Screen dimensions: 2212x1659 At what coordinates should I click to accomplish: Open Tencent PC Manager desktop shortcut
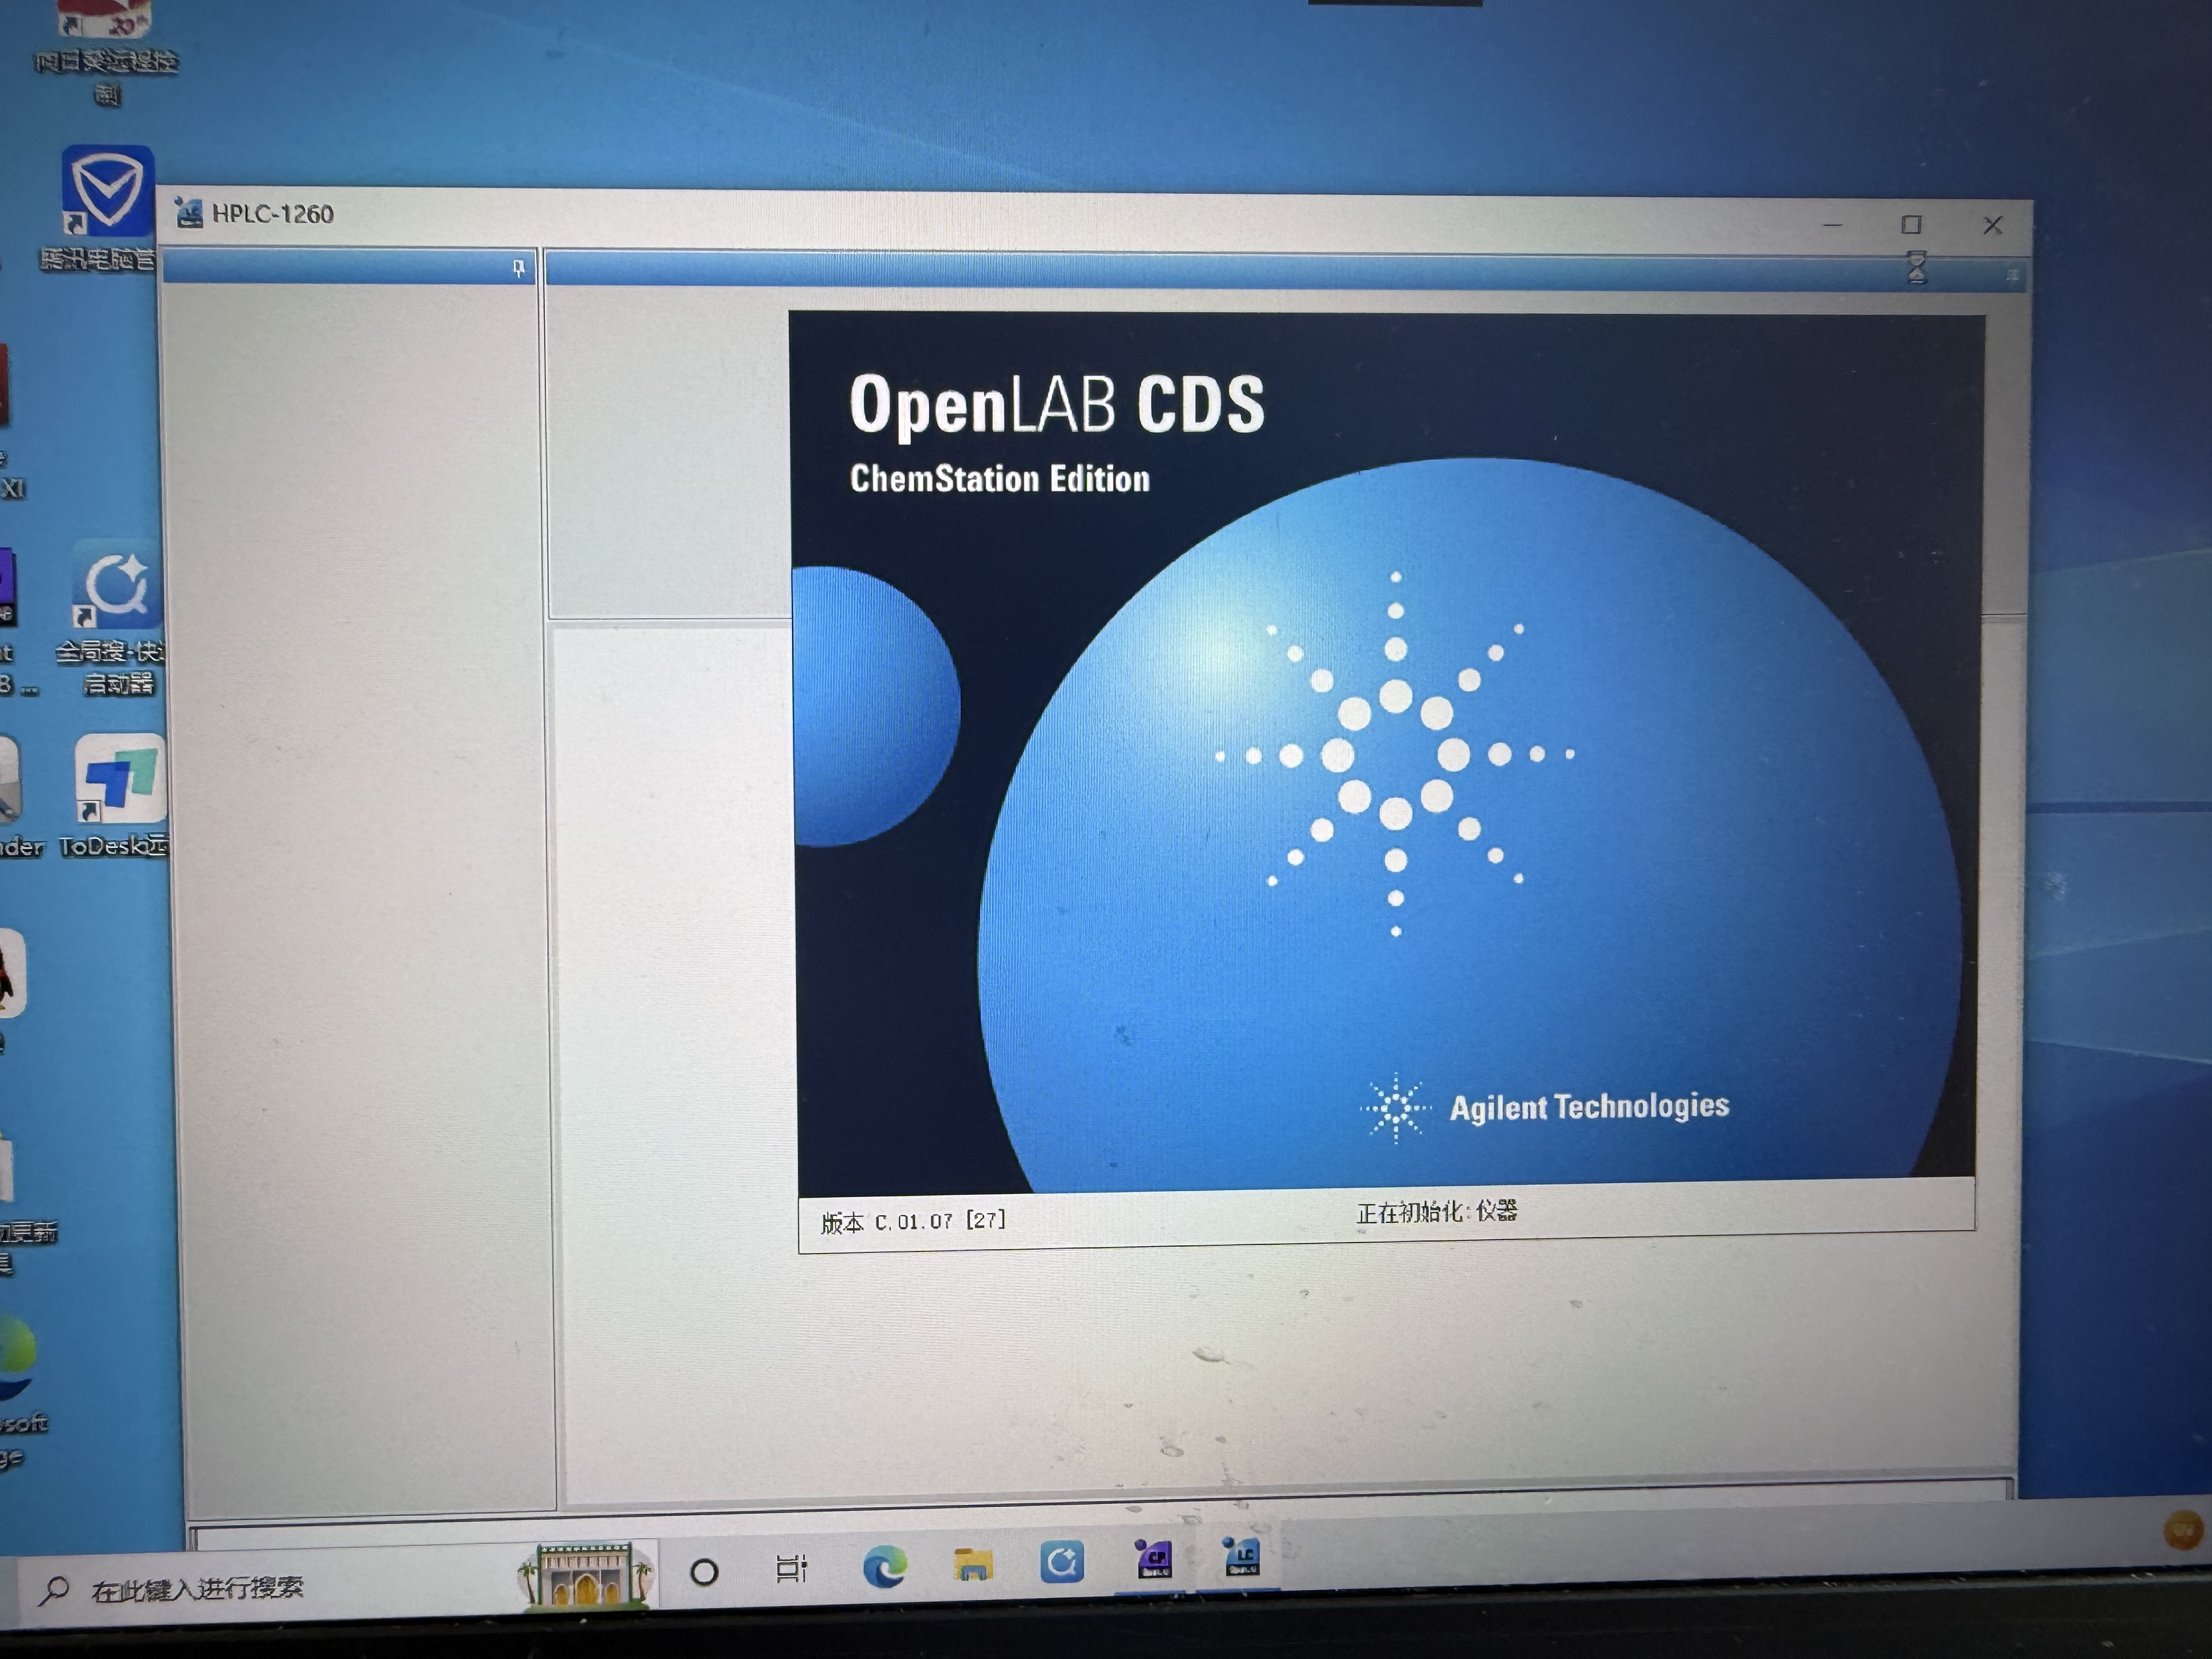(x=107, y=208)
